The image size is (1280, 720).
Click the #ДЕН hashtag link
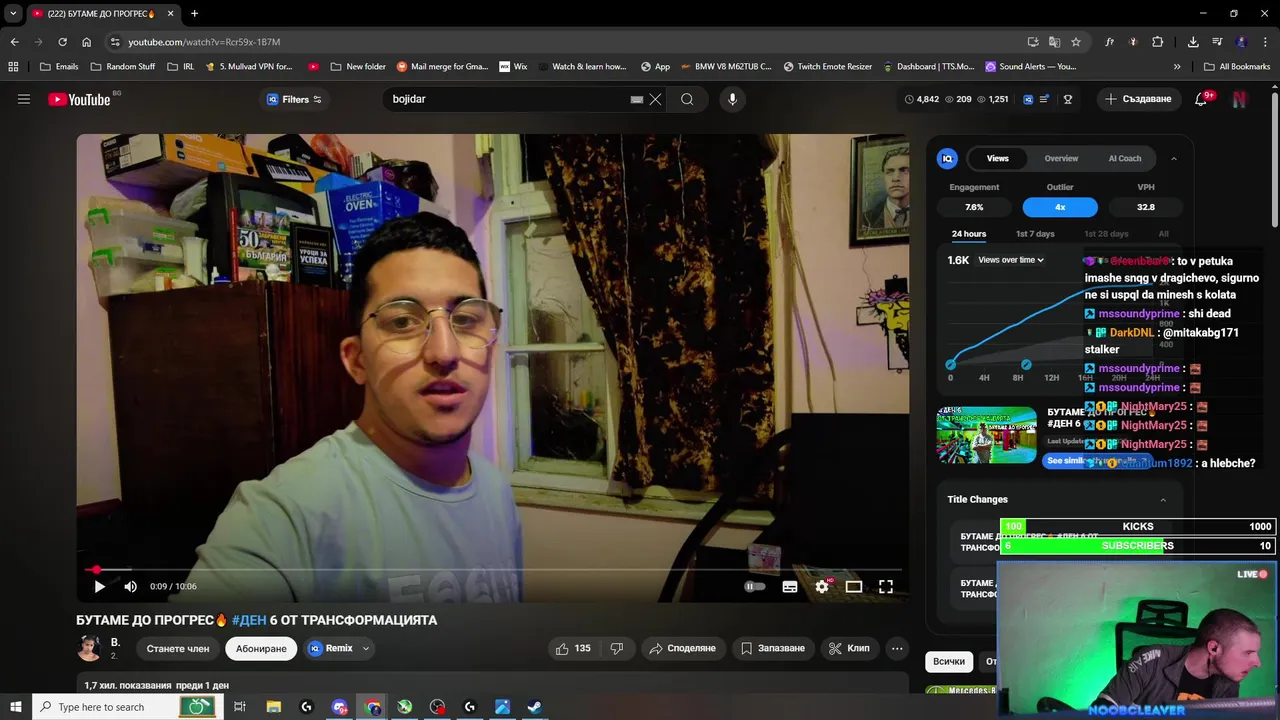(249, 620)
